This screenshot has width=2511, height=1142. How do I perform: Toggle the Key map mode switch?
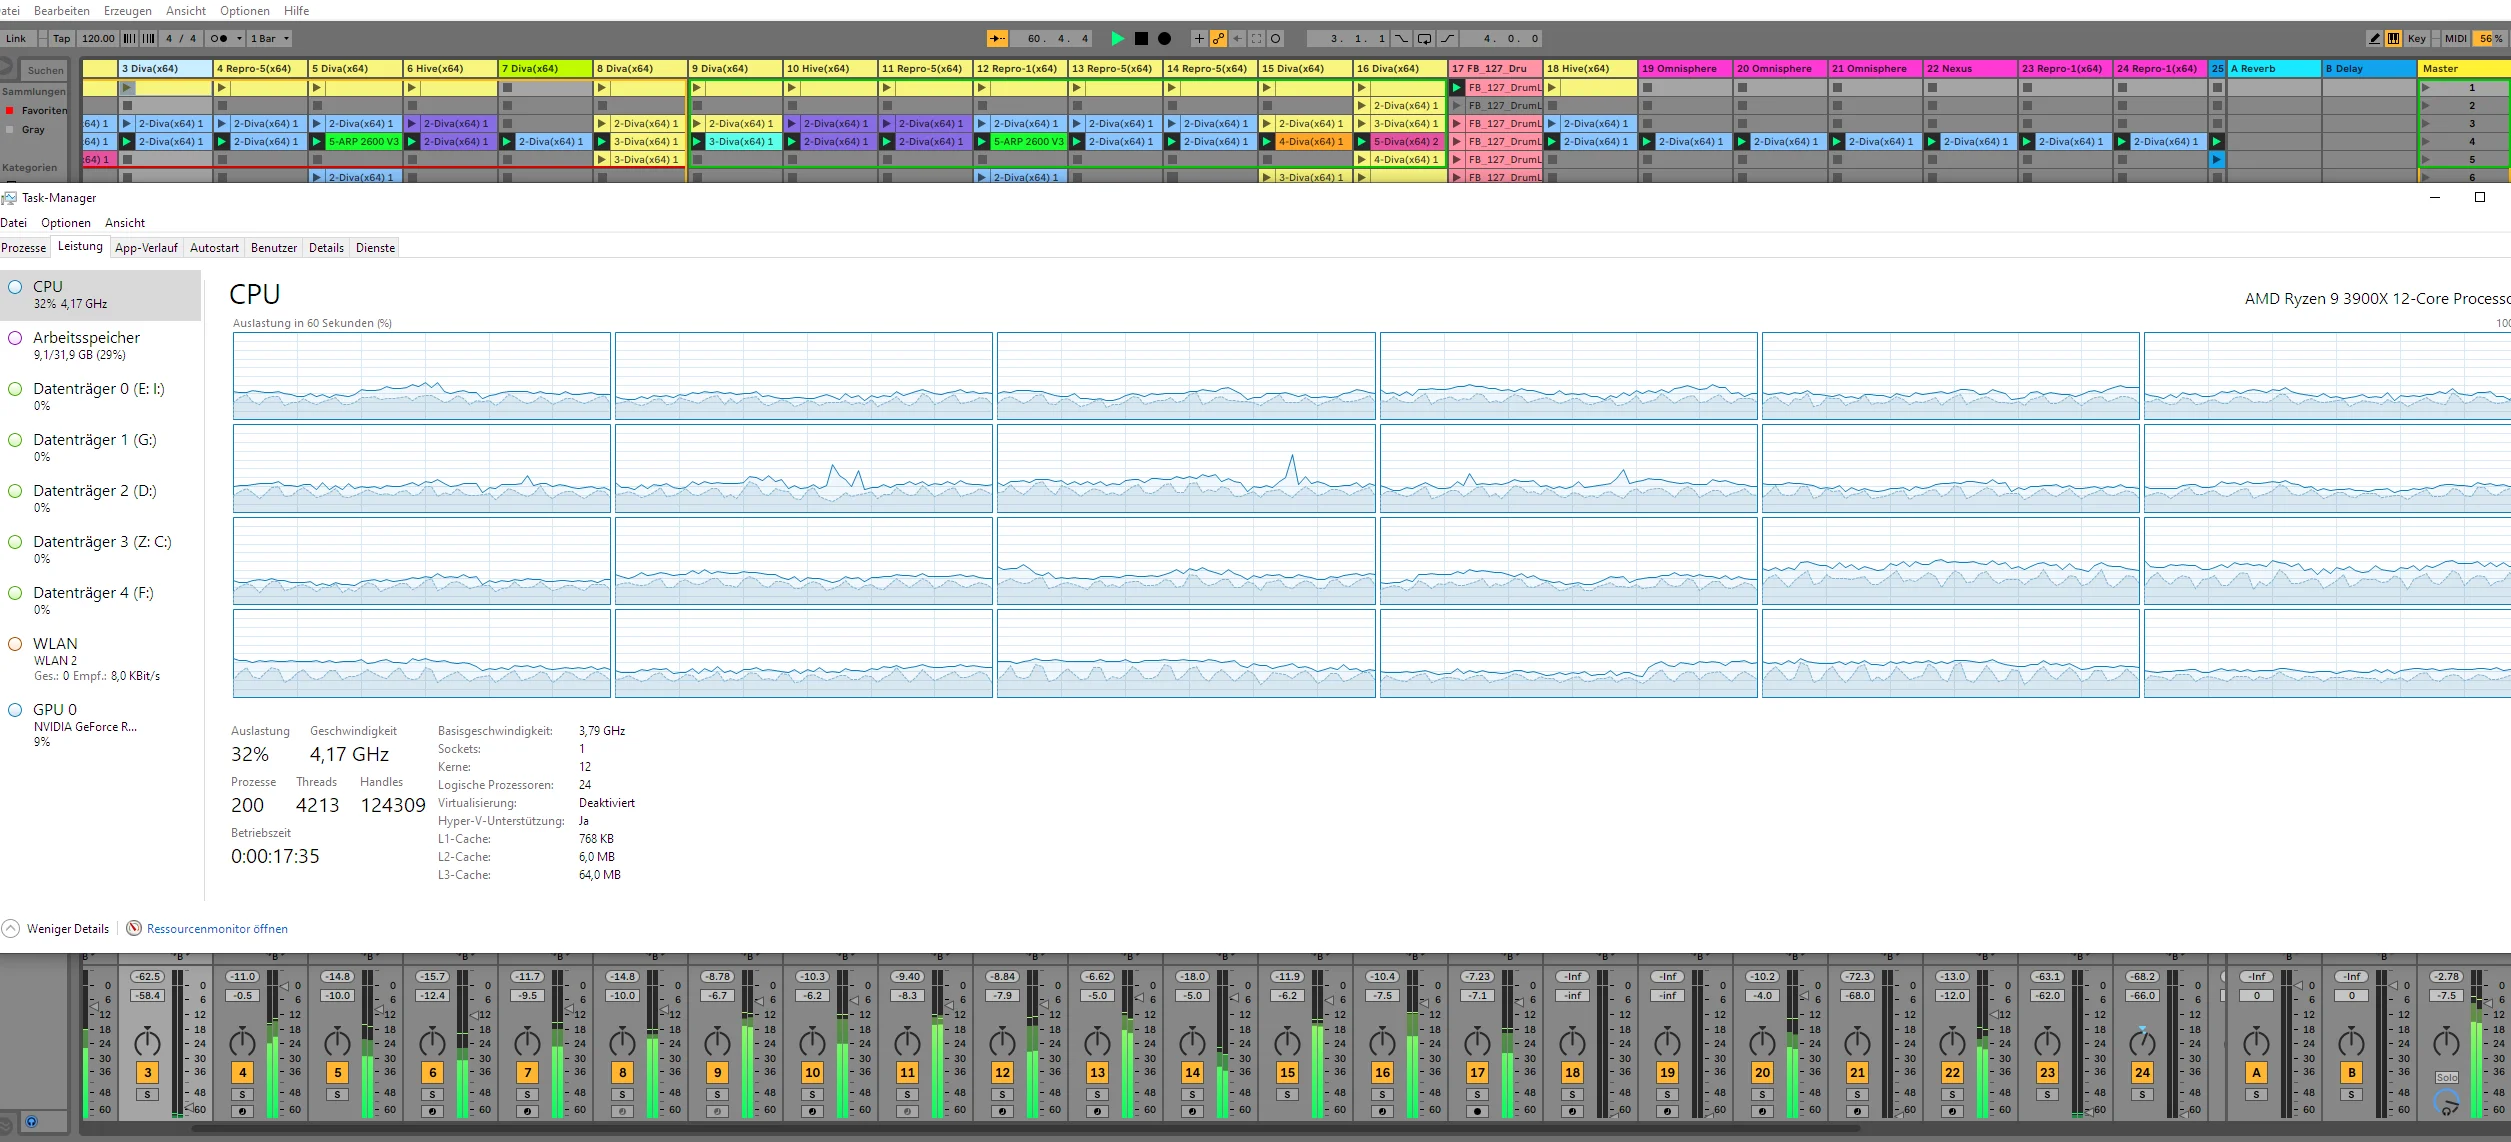click(x=2416, y=39)
